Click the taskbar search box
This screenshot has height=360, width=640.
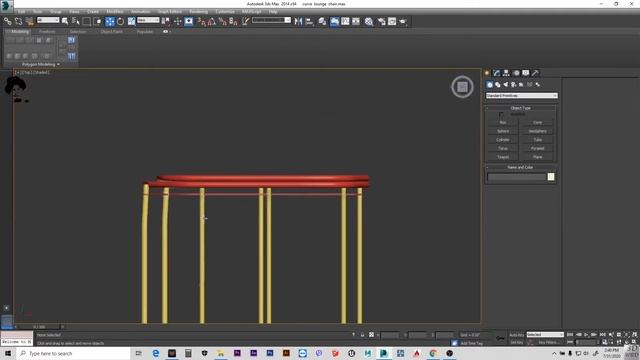[x=73, y=353]
